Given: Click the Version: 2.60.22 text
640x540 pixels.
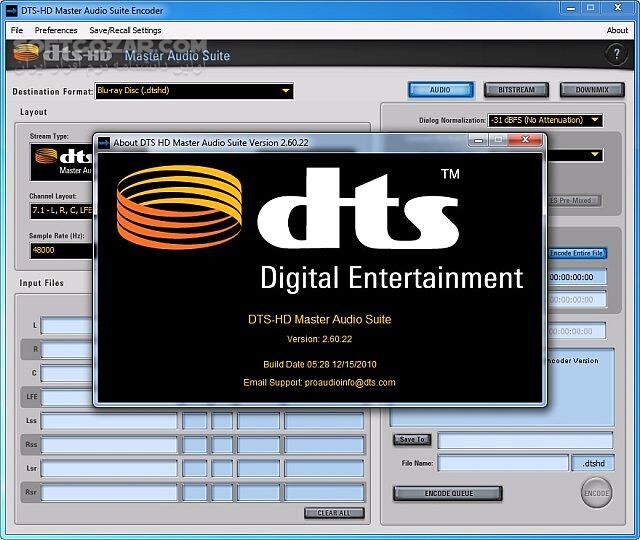Looking at the screenshot, I should point(320,339).
